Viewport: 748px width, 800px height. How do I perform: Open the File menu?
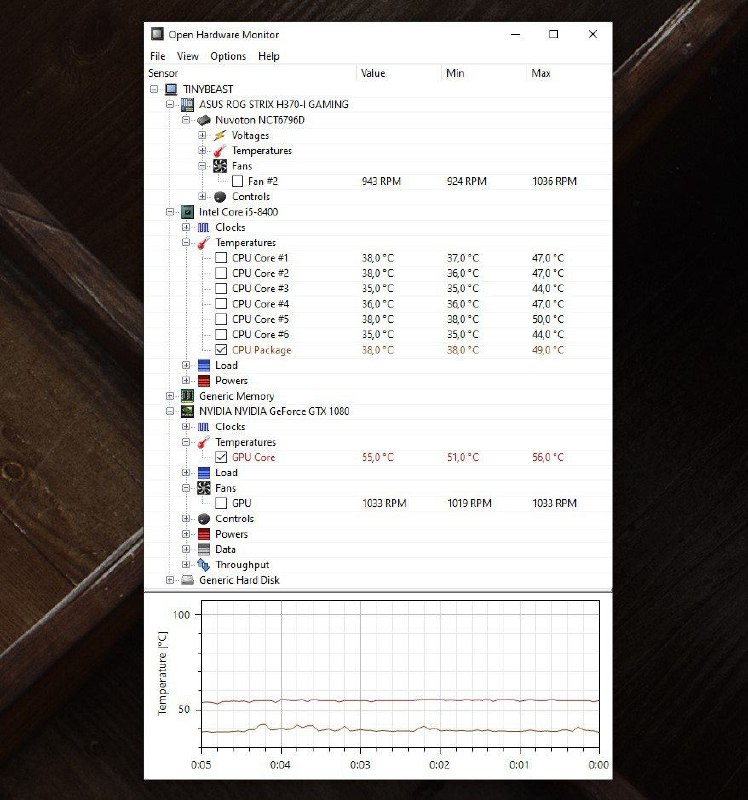point(158,56)
